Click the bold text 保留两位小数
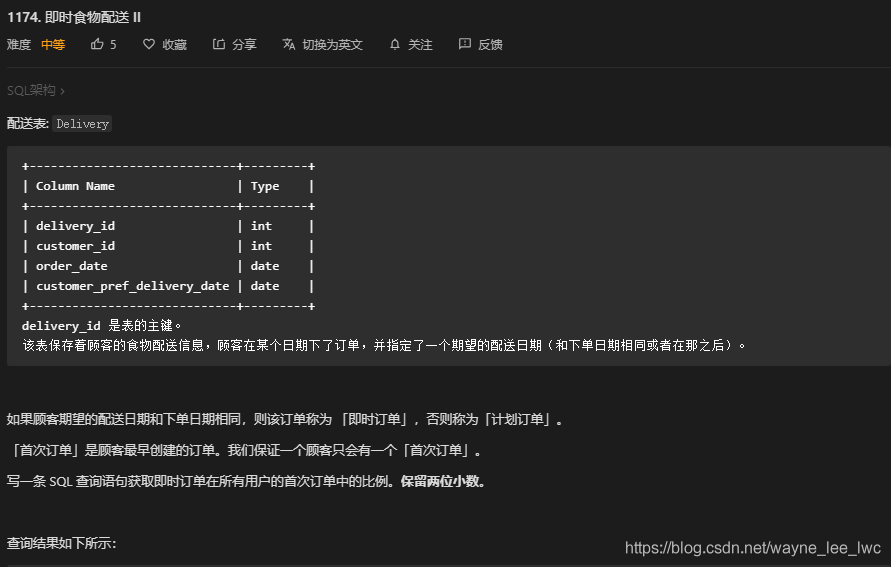 440,481
